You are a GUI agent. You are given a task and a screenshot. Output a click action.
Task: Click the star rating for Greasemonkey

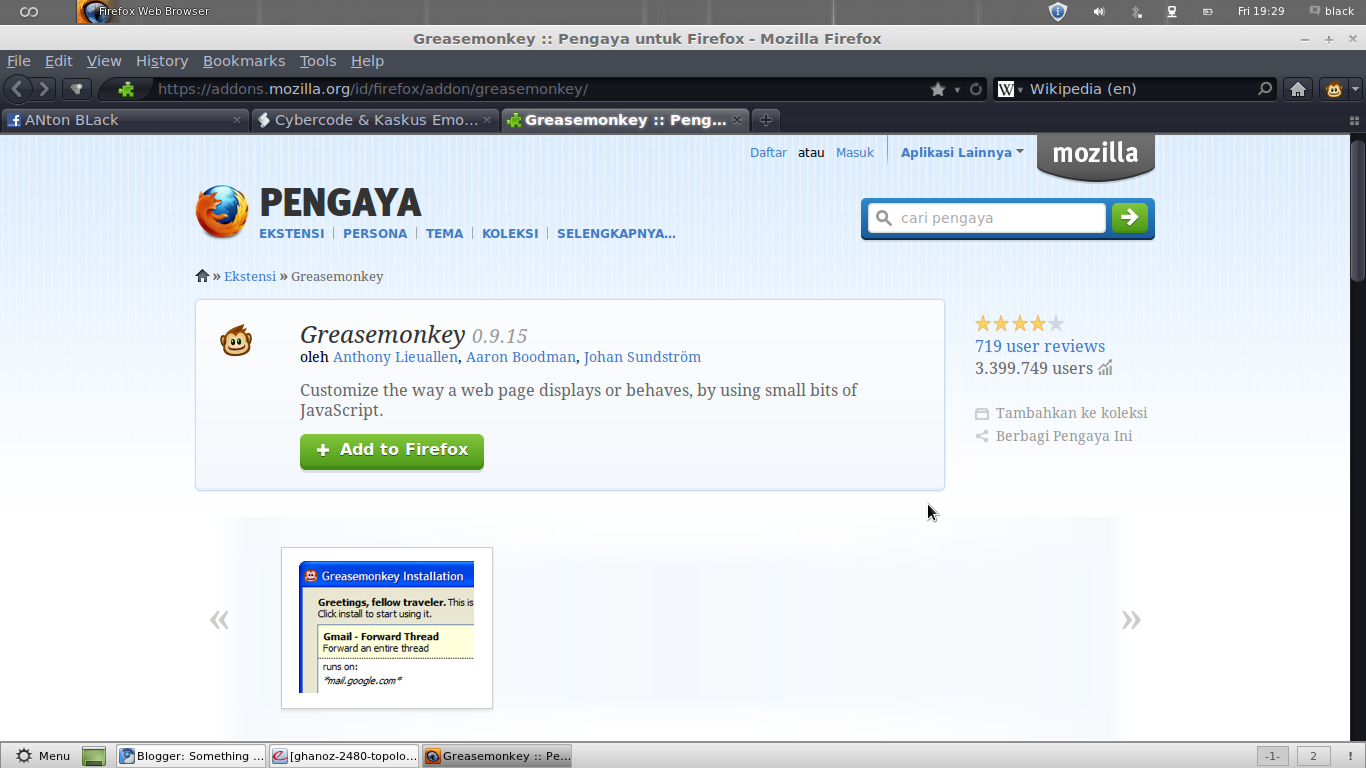tap(1019, 323)
